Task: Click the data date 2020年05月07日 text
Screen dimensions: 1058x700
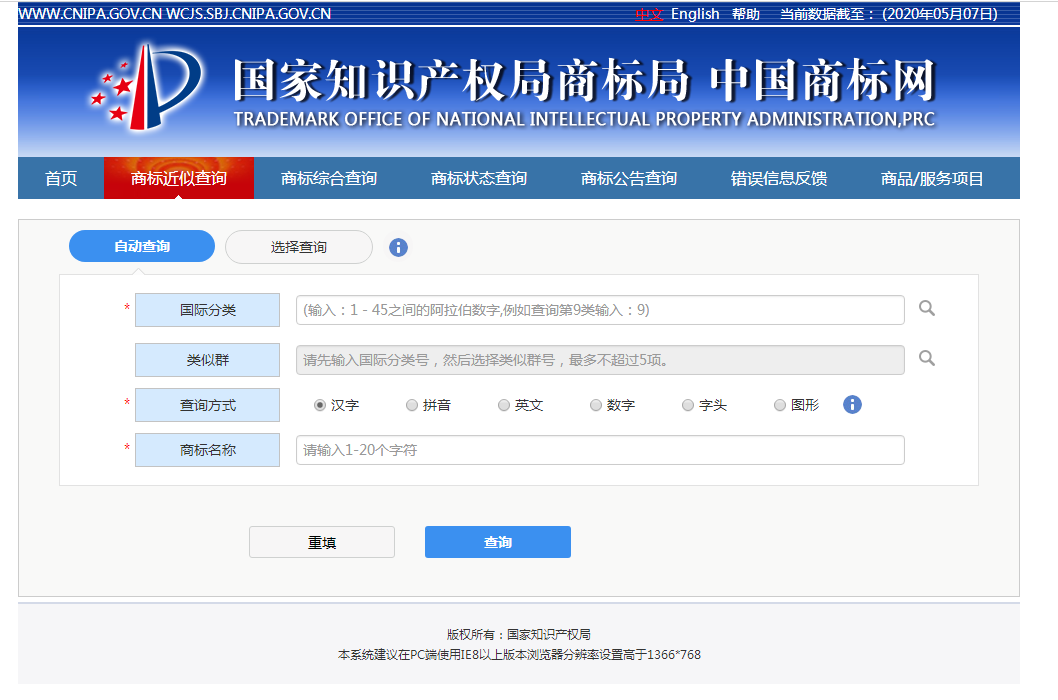Action: click(x=940, y=14)
